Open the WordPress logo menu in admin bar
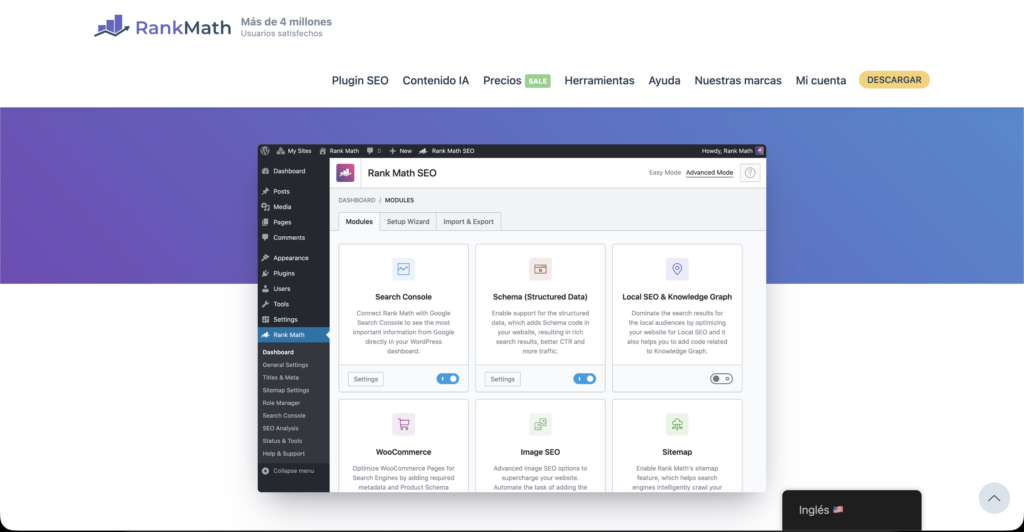This screenshot has width=1024, height=532. [265, 151]
